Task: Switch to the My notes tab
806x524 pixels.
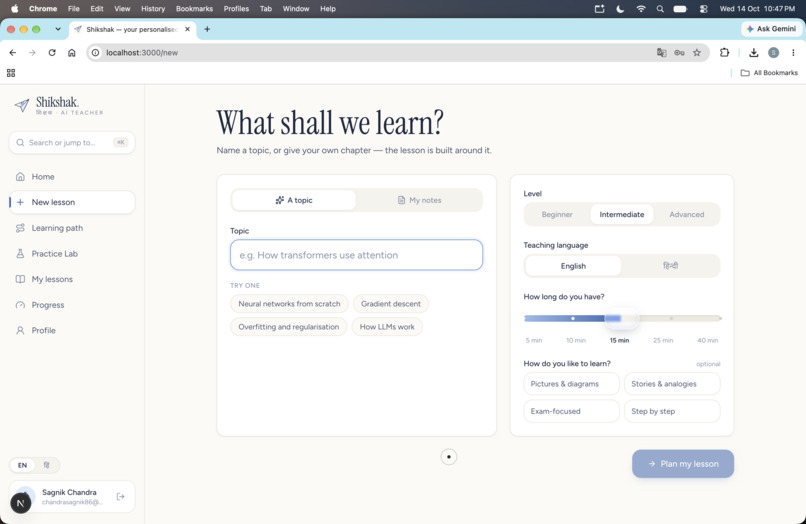Action: pos(419,200)
